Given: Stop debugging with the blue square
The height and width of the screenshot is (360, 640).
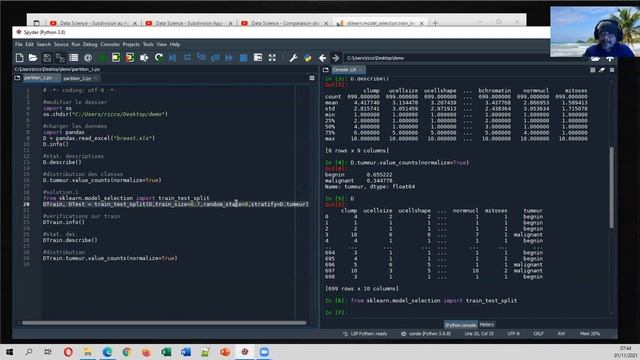Looking at the screenshot, I should (243, 58).
